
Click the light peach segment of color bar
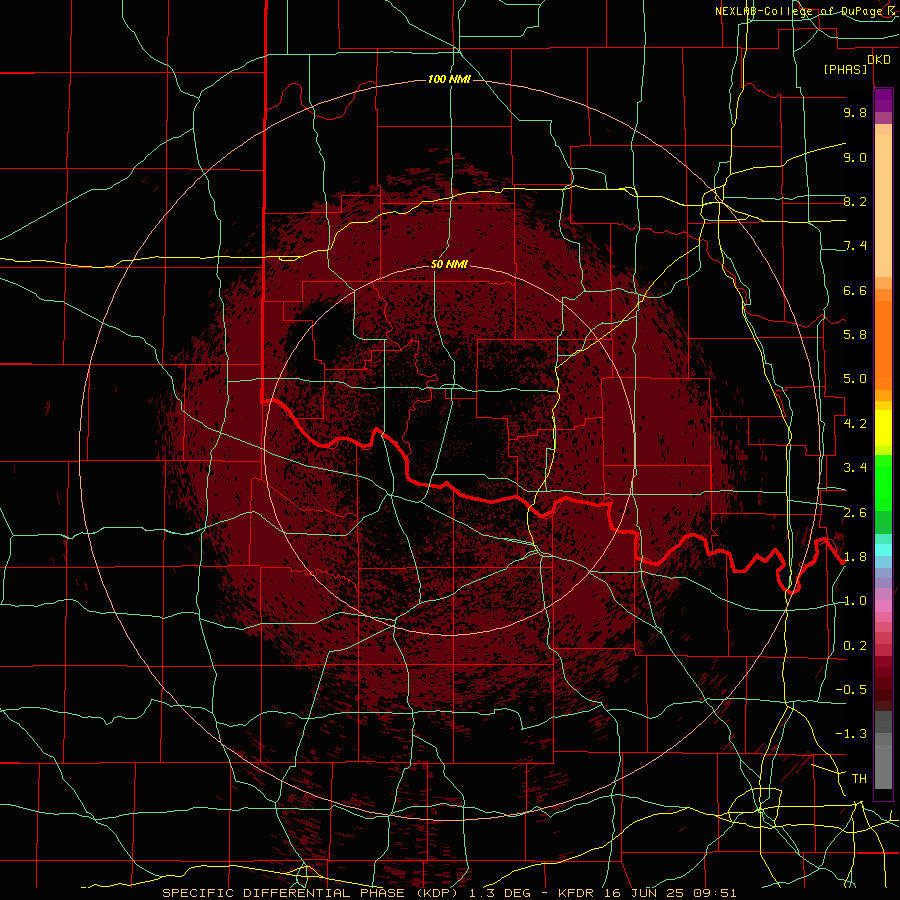pyautogui.click(x=883, y=205)
